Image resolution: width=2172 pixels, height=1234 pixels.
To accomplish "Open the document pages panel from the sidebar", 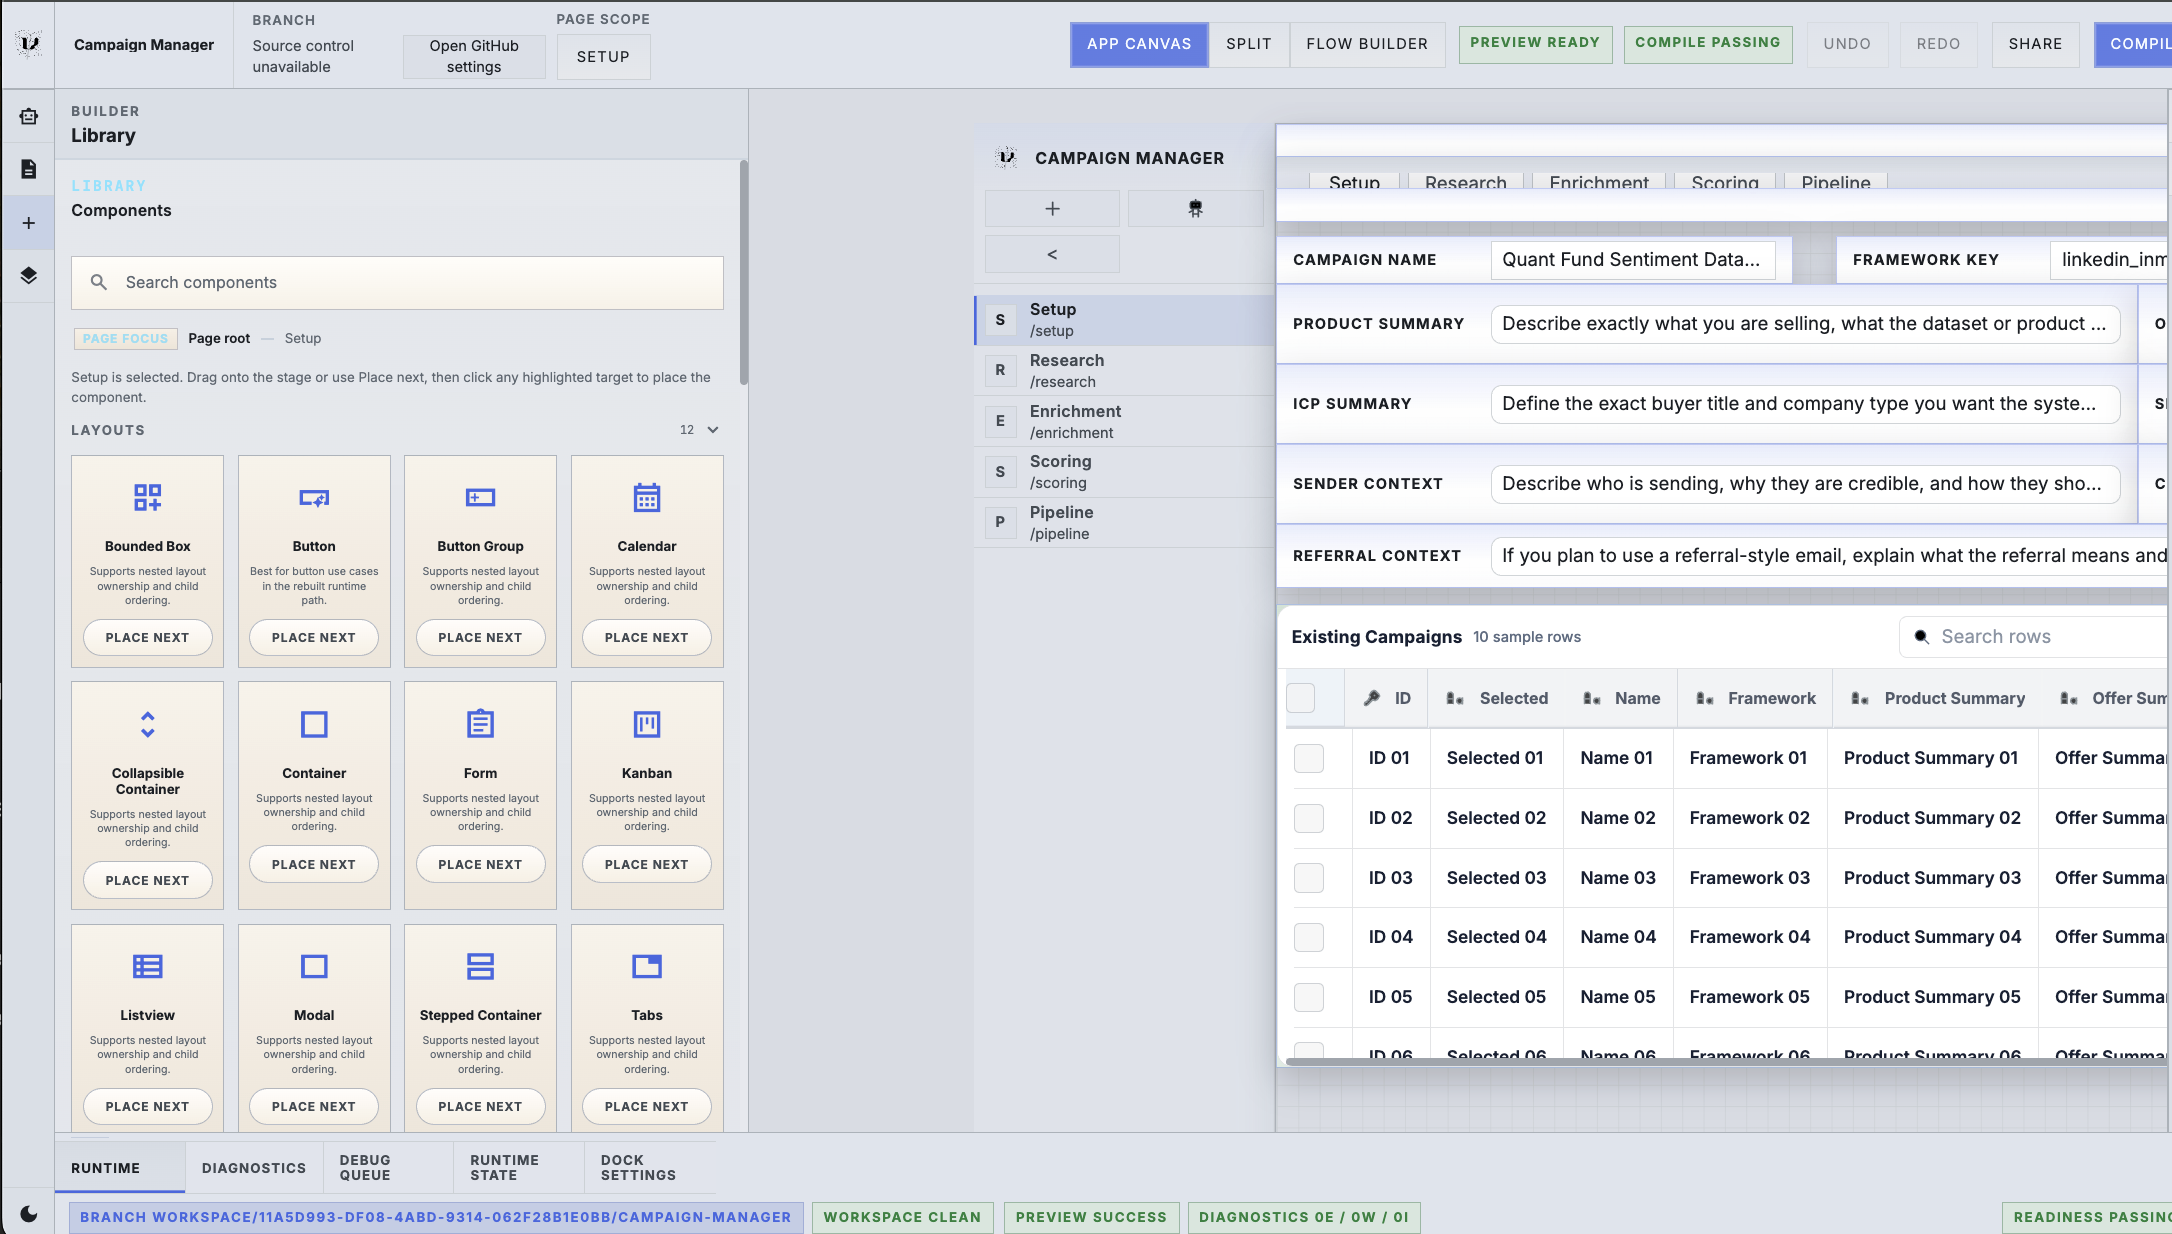I will tap(28, 170).
